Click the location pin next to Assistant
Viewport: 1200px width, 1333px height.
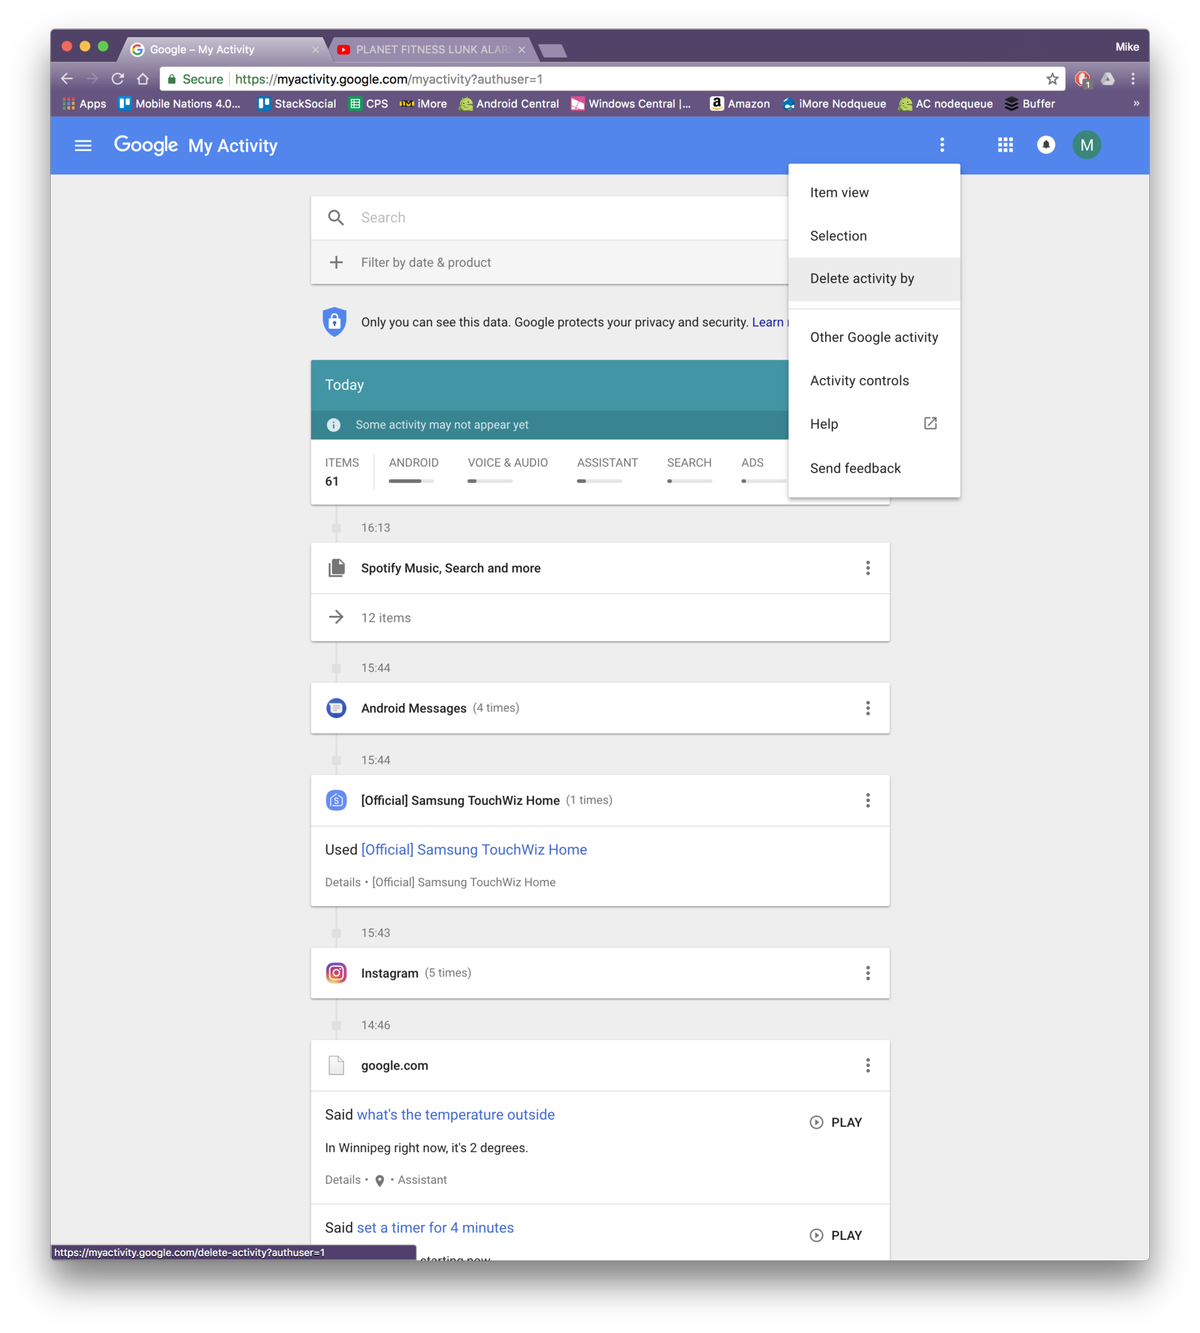coord(381,1180)
